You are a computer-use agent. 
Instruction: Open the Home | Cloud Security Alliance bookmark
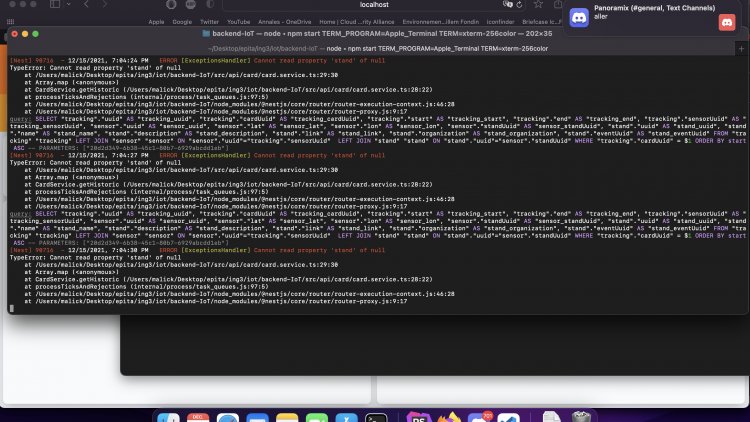(x=357, y=22)
